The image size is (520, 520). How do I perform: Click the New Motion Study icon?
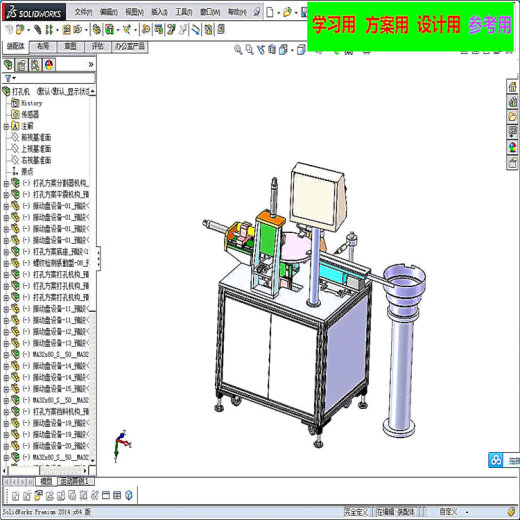pyautogui.click(x=146, y=30)
